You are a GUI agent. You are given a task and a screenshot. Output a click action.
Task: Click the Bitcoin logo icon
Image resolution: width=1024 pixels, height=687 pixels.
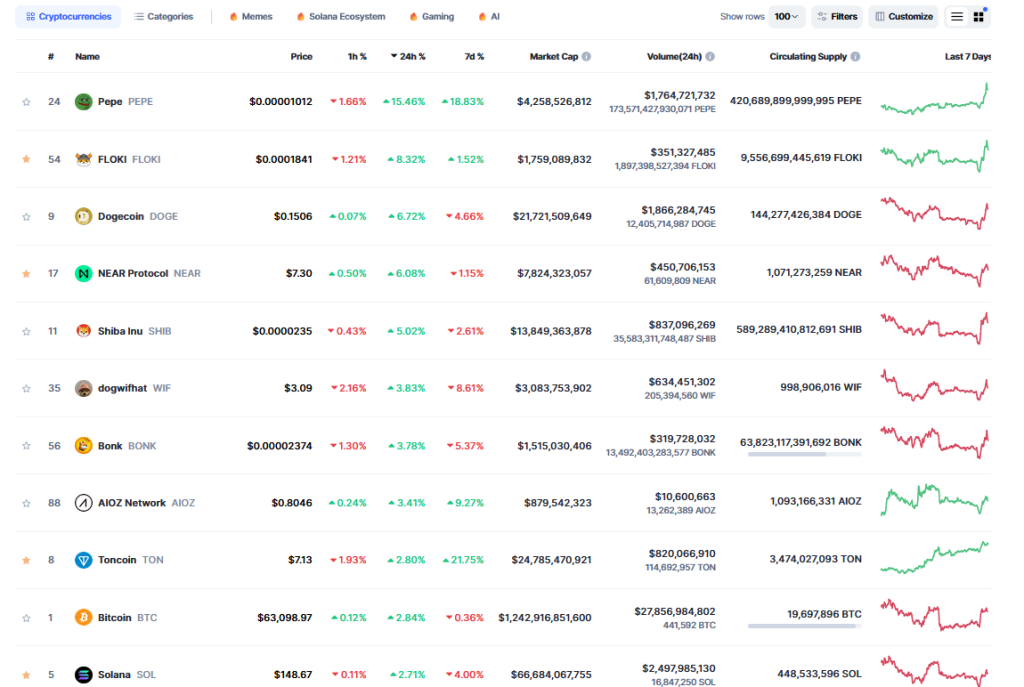[84, 618]
